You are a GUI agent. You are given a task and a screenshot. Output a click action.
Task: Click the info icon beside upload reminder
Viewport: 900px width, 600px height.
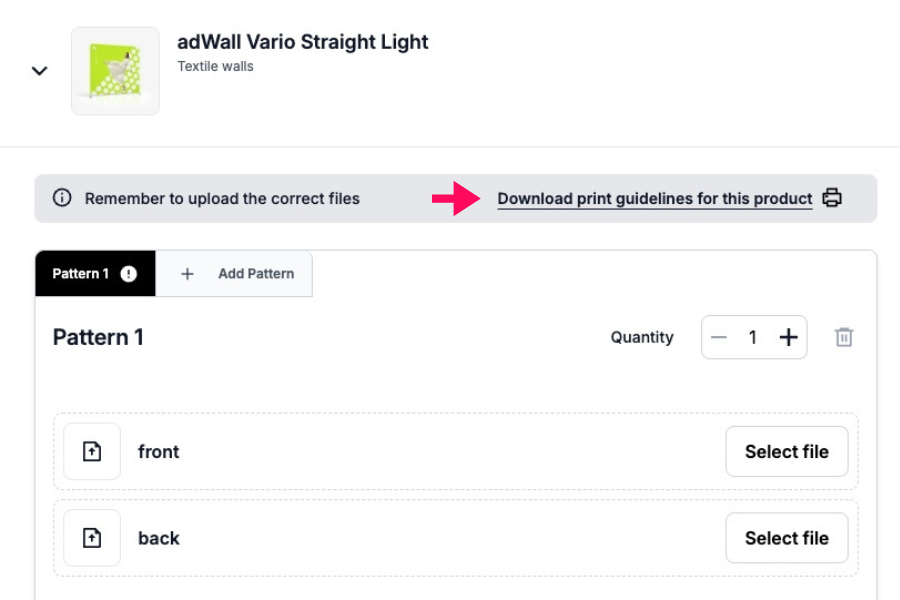[x=62, y=198]
